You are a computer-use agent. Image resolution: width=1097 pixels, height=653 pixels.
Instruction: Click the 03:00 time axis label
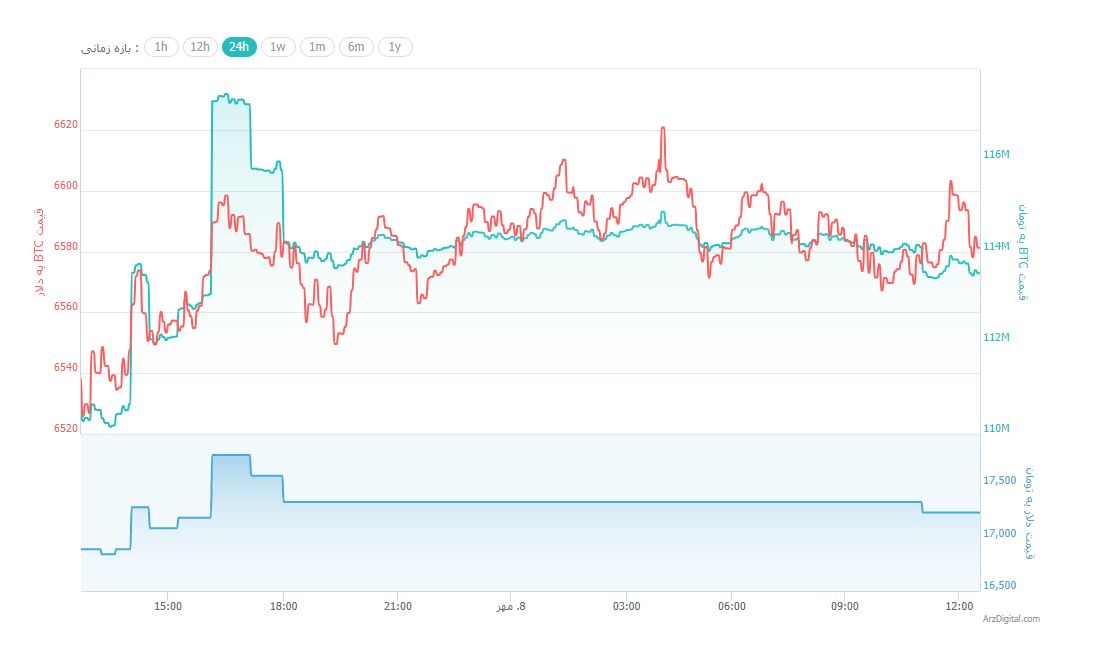tap(627, 606)
